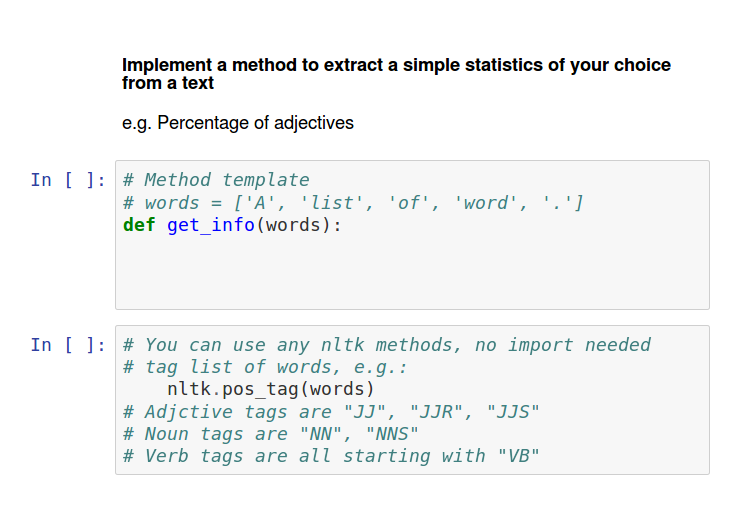The width and height of the screenshot is (733, 505).
Task: Click the 'def' keyword in first cell
Action: [x=139, y=225]
